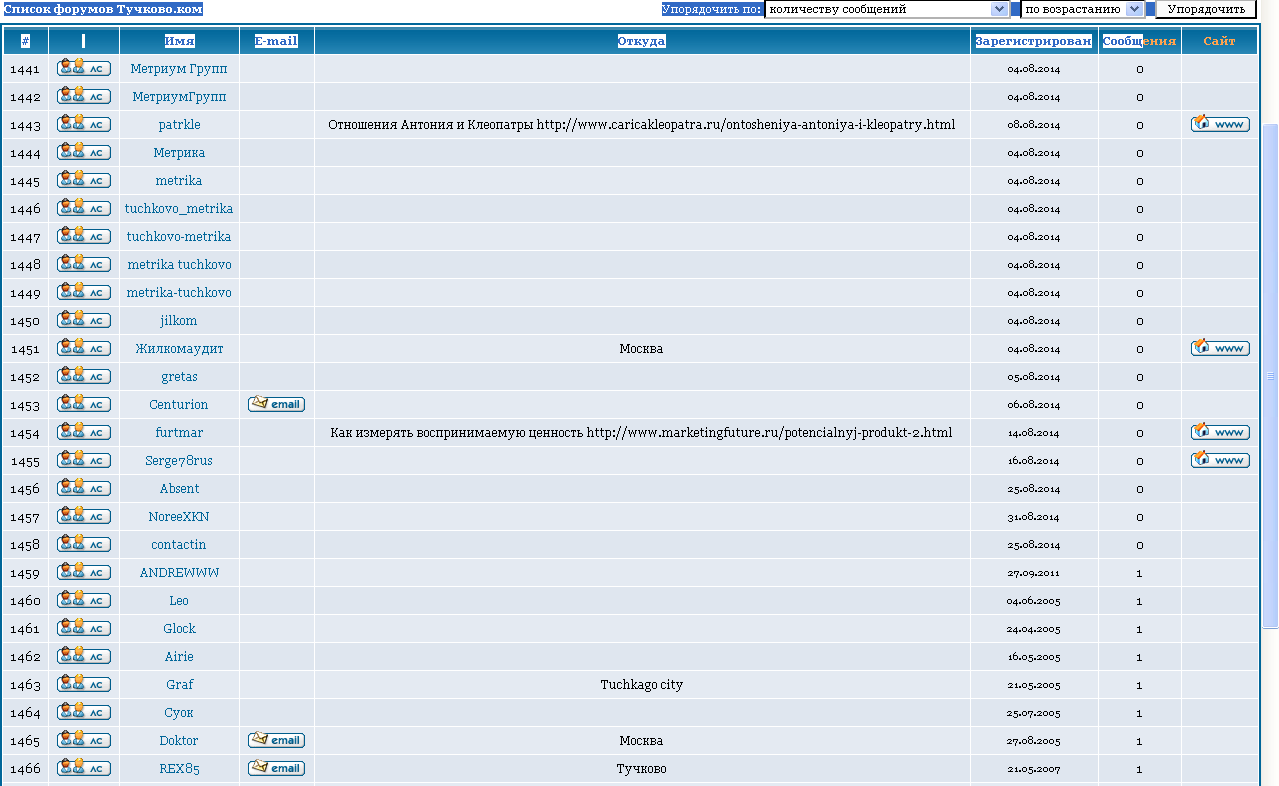Viewport: 1279px width, 786px height.
Task: Open 'Список форумов Тучково.ком' link
Action: click(103, 9)
